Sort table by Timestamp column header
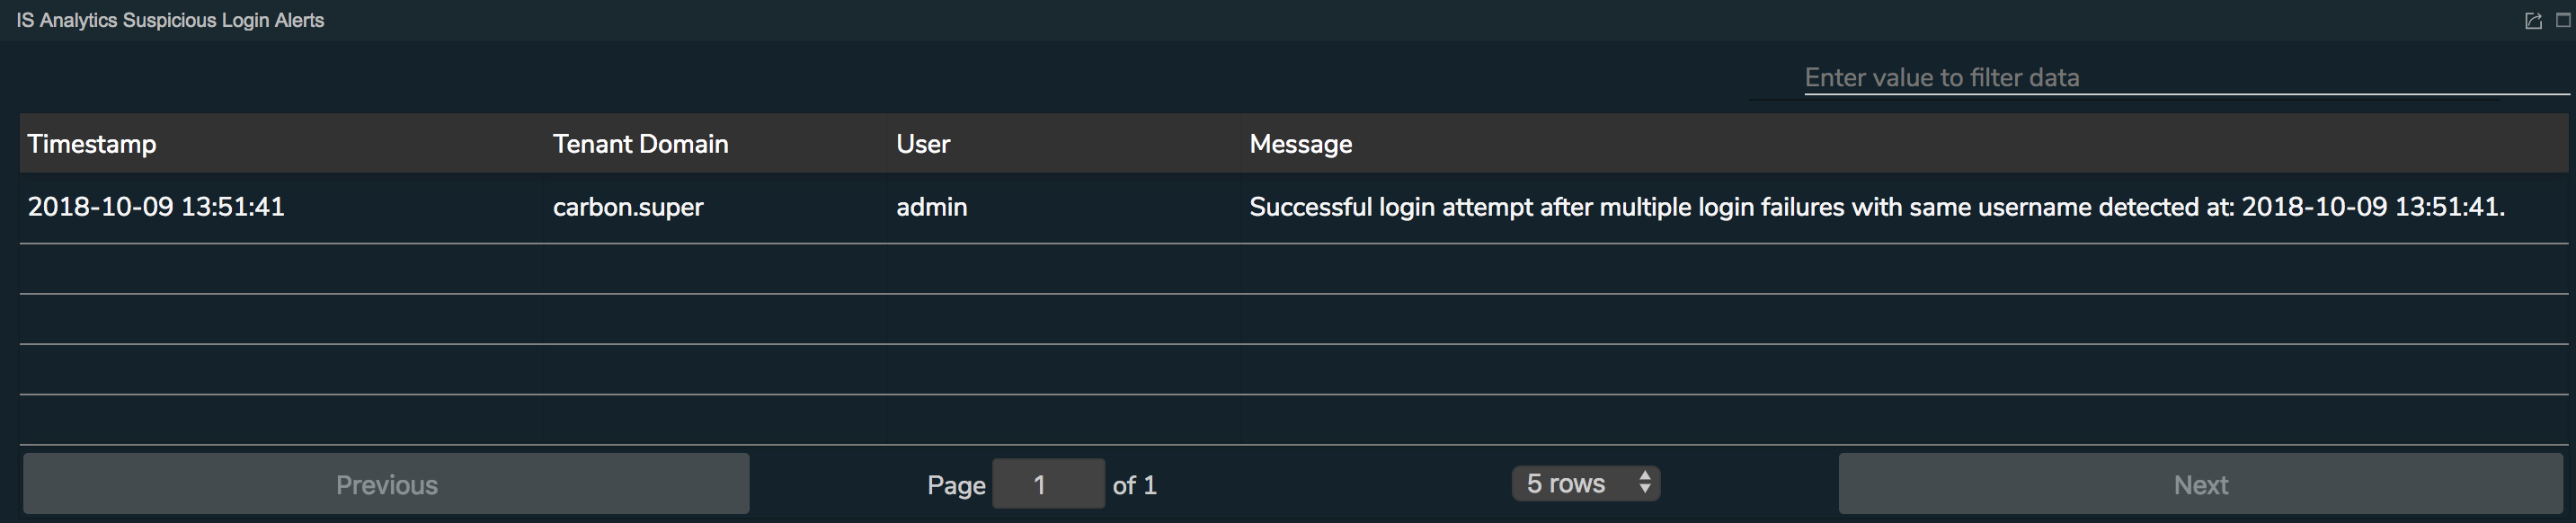Image resolution: width=2576 pixels, height=523 pixels. [x=92, y=144]
